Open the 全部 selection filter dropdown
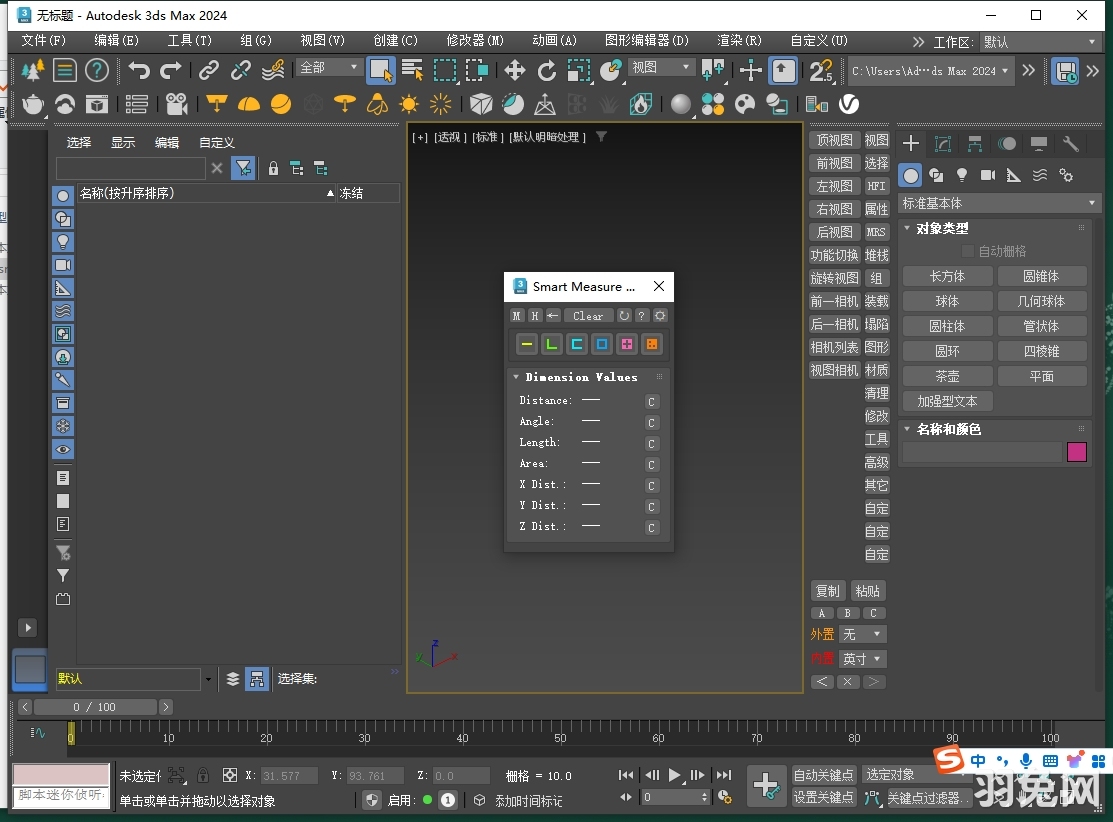 328,66
